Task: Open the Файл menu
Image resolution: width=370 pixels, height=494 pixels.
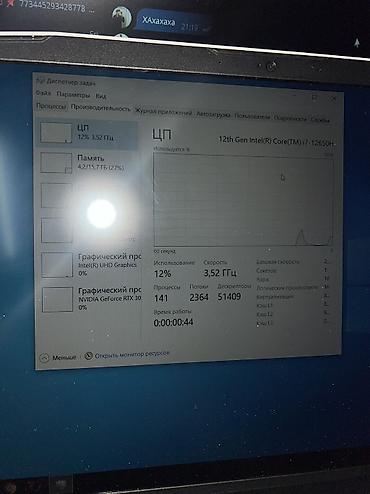Action: 43,93
